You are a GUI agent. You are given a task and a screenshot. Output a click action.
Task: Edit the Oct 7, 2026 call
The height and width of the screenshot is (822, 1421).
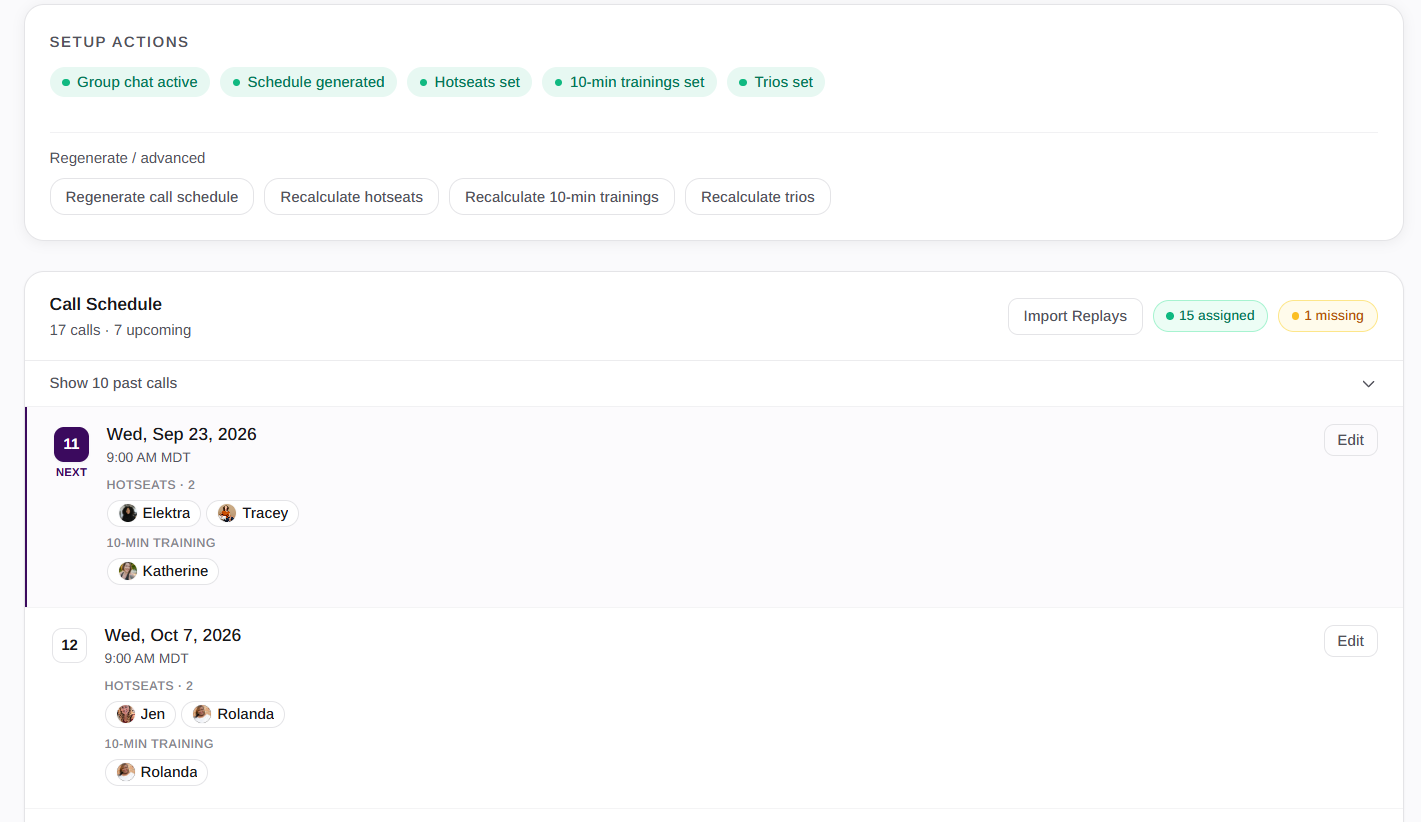1350,641
